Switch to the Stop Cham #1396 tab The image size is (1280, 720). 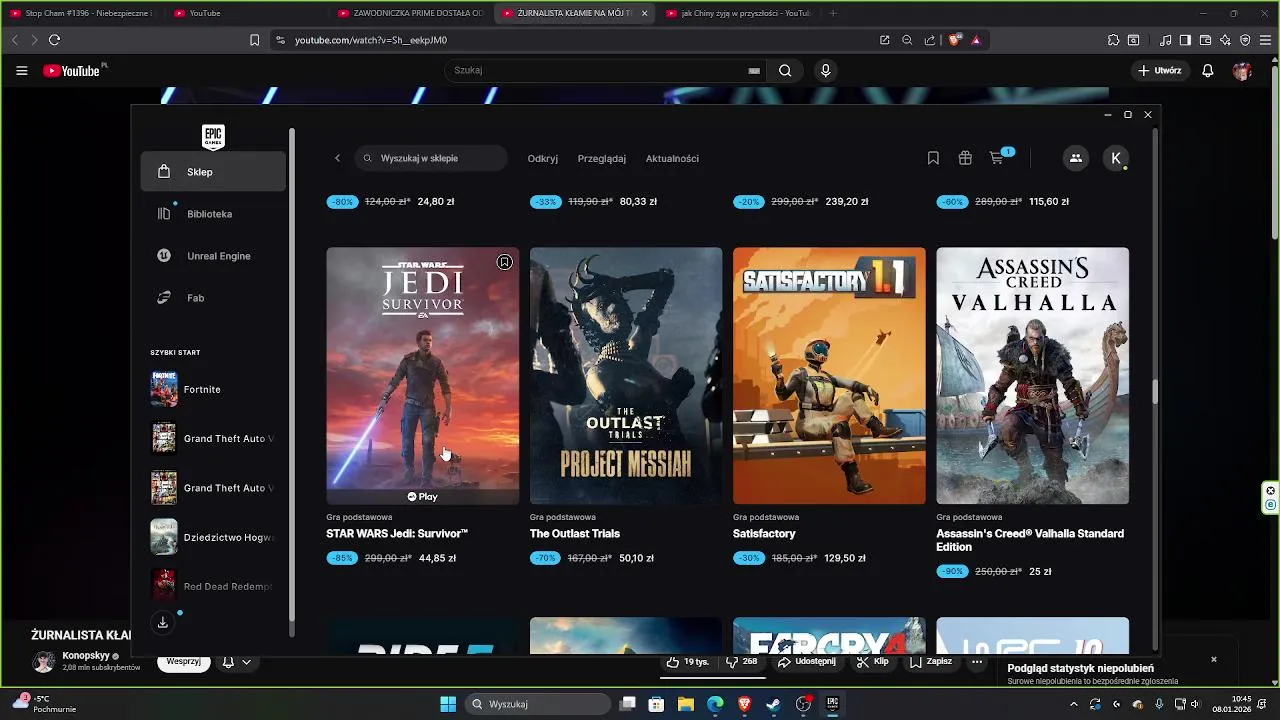tap(80, 13)
